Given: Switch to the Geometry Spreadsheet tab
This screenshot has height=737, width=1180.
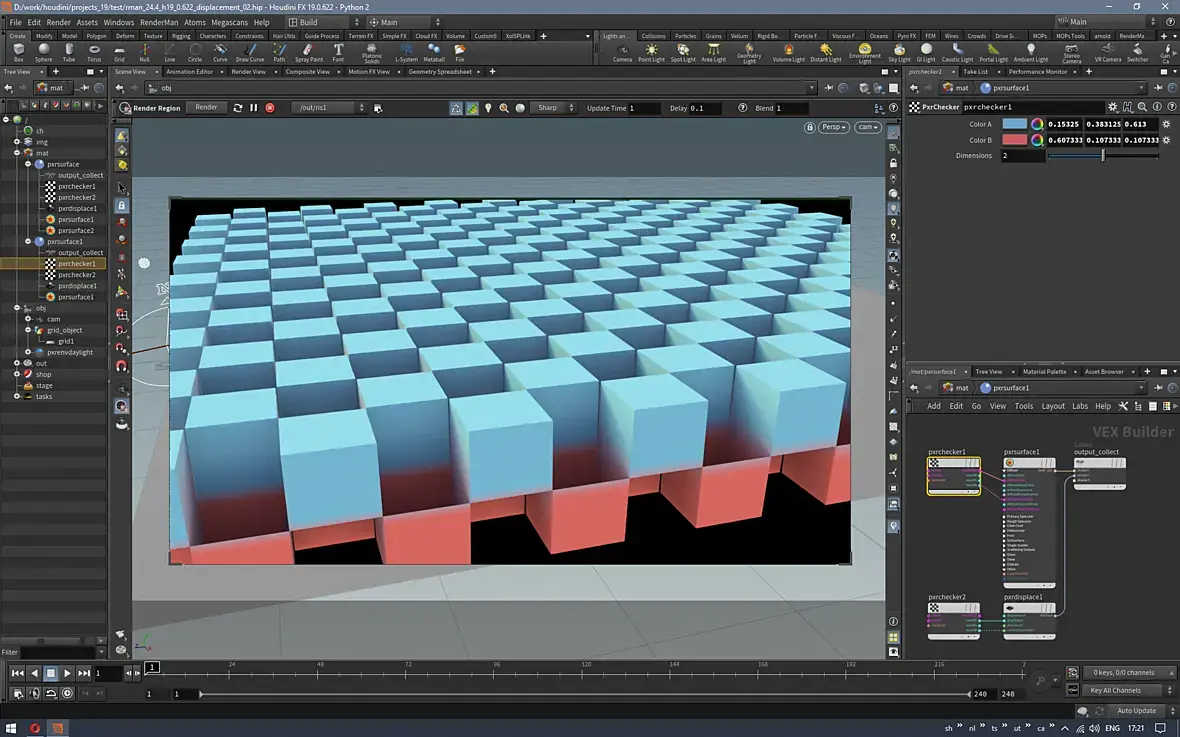Looking at the screenshot, I should point(440,72).
